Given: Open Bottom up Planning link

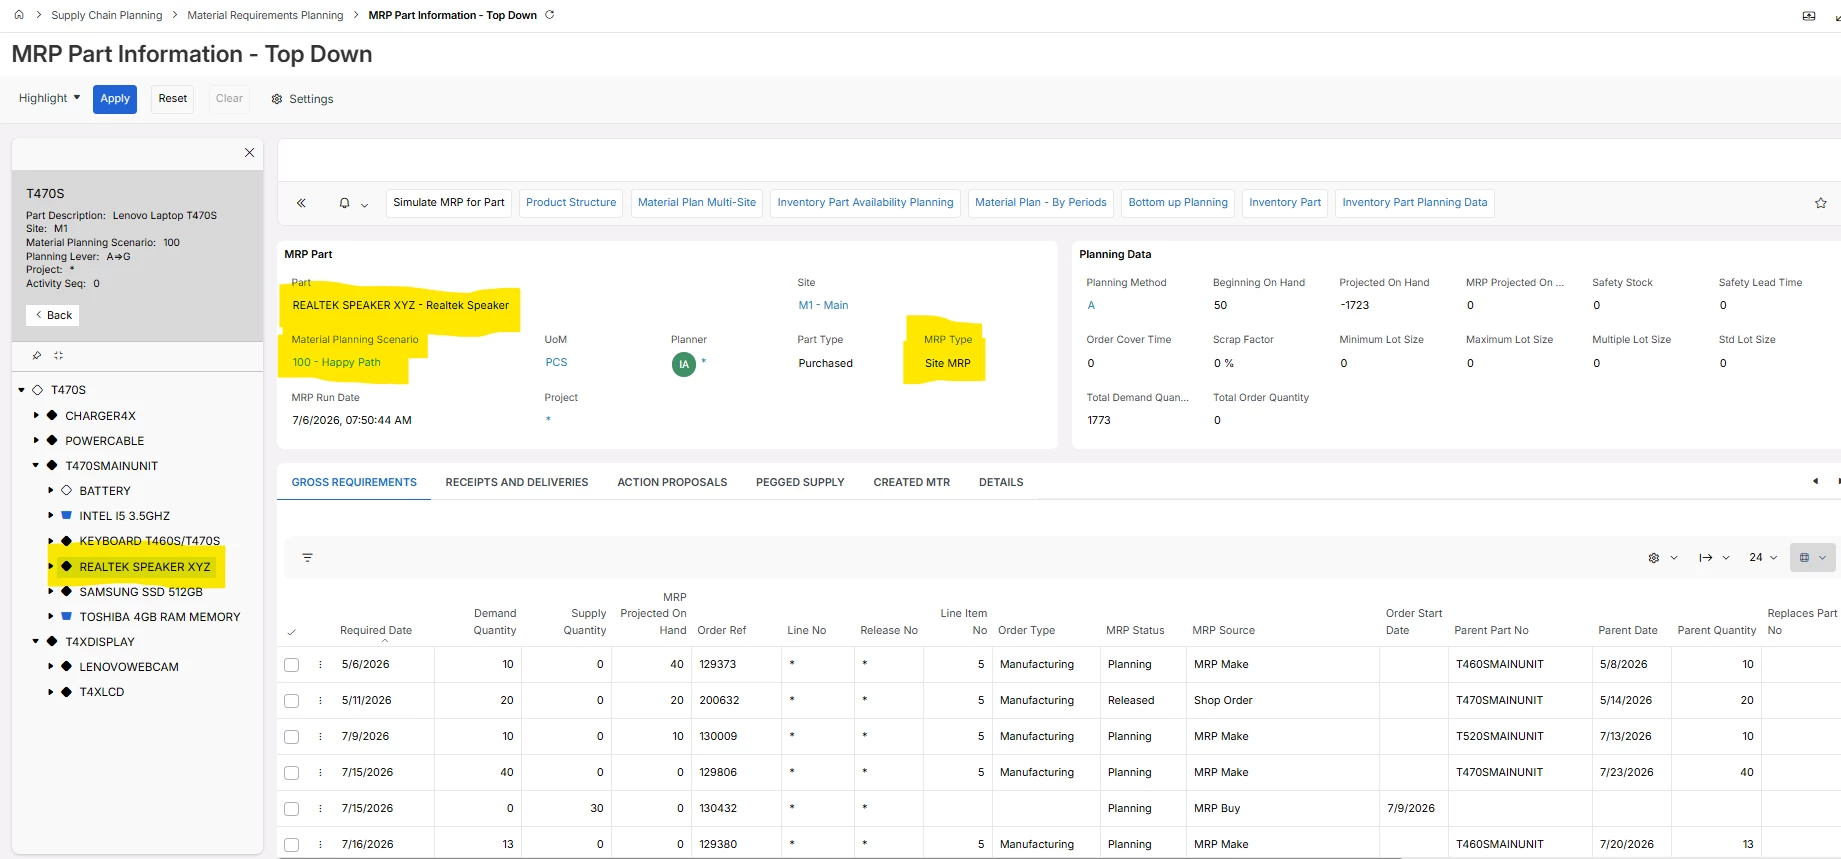Looking at the screenshot, I should 1178,203.
